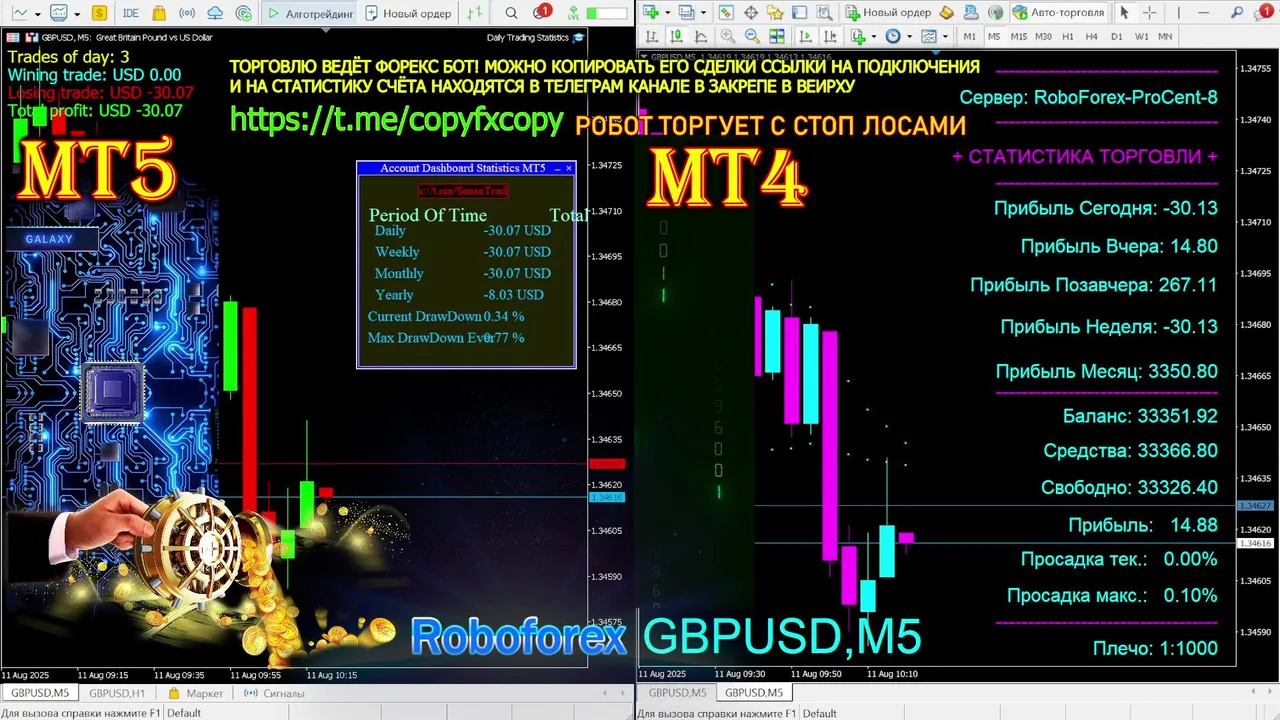Zoom in on the MT4 chart
1280x720 pixels.
click(x=728, y=36)
